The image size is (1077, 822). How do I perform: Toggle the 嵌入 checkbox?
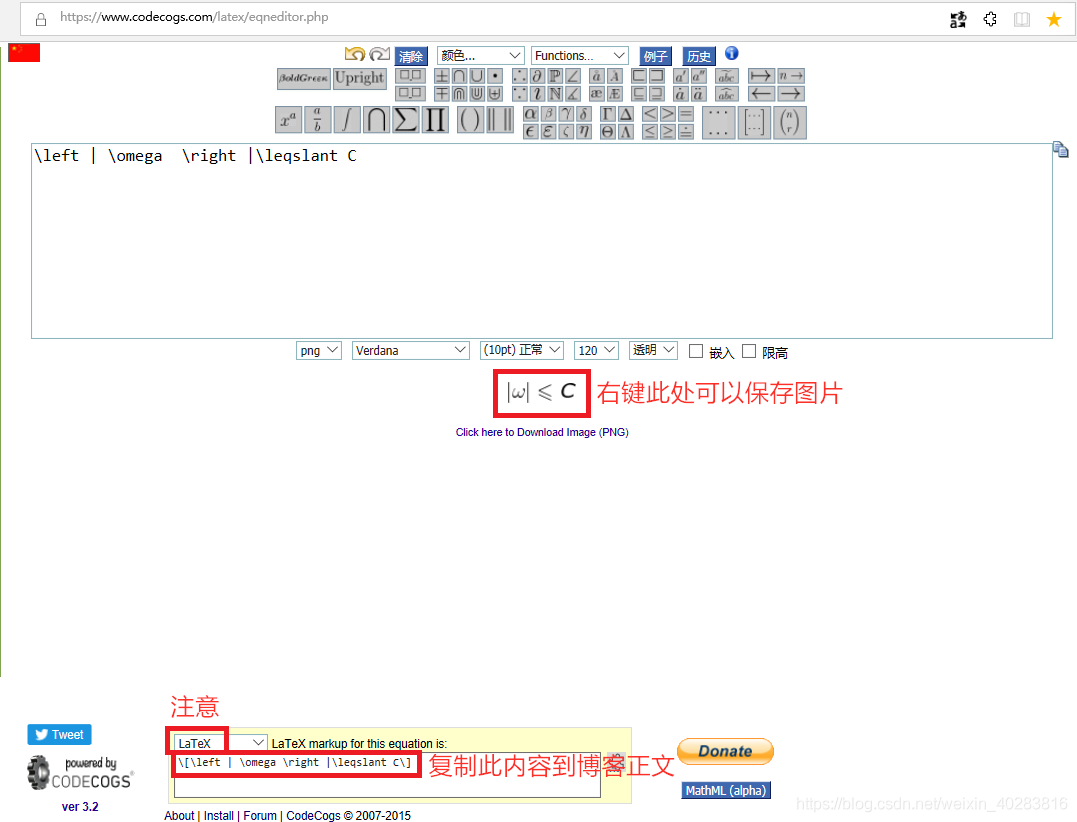[696, 352]
